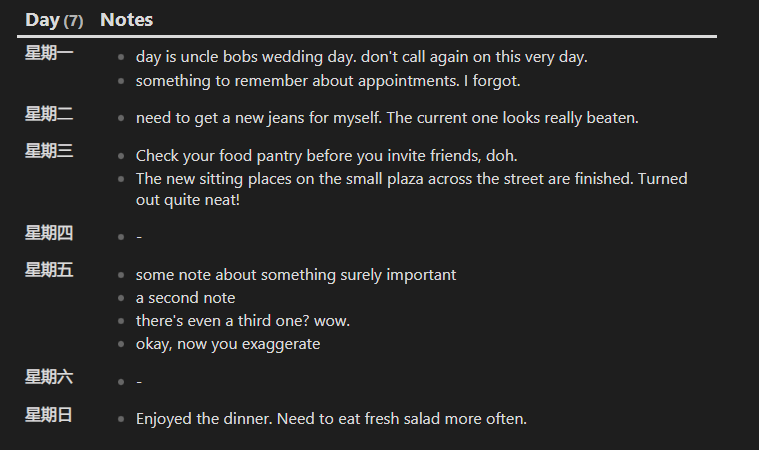Open the 星期六 day link
This screenshot has width=759, height=450.
tap(49, 377)
